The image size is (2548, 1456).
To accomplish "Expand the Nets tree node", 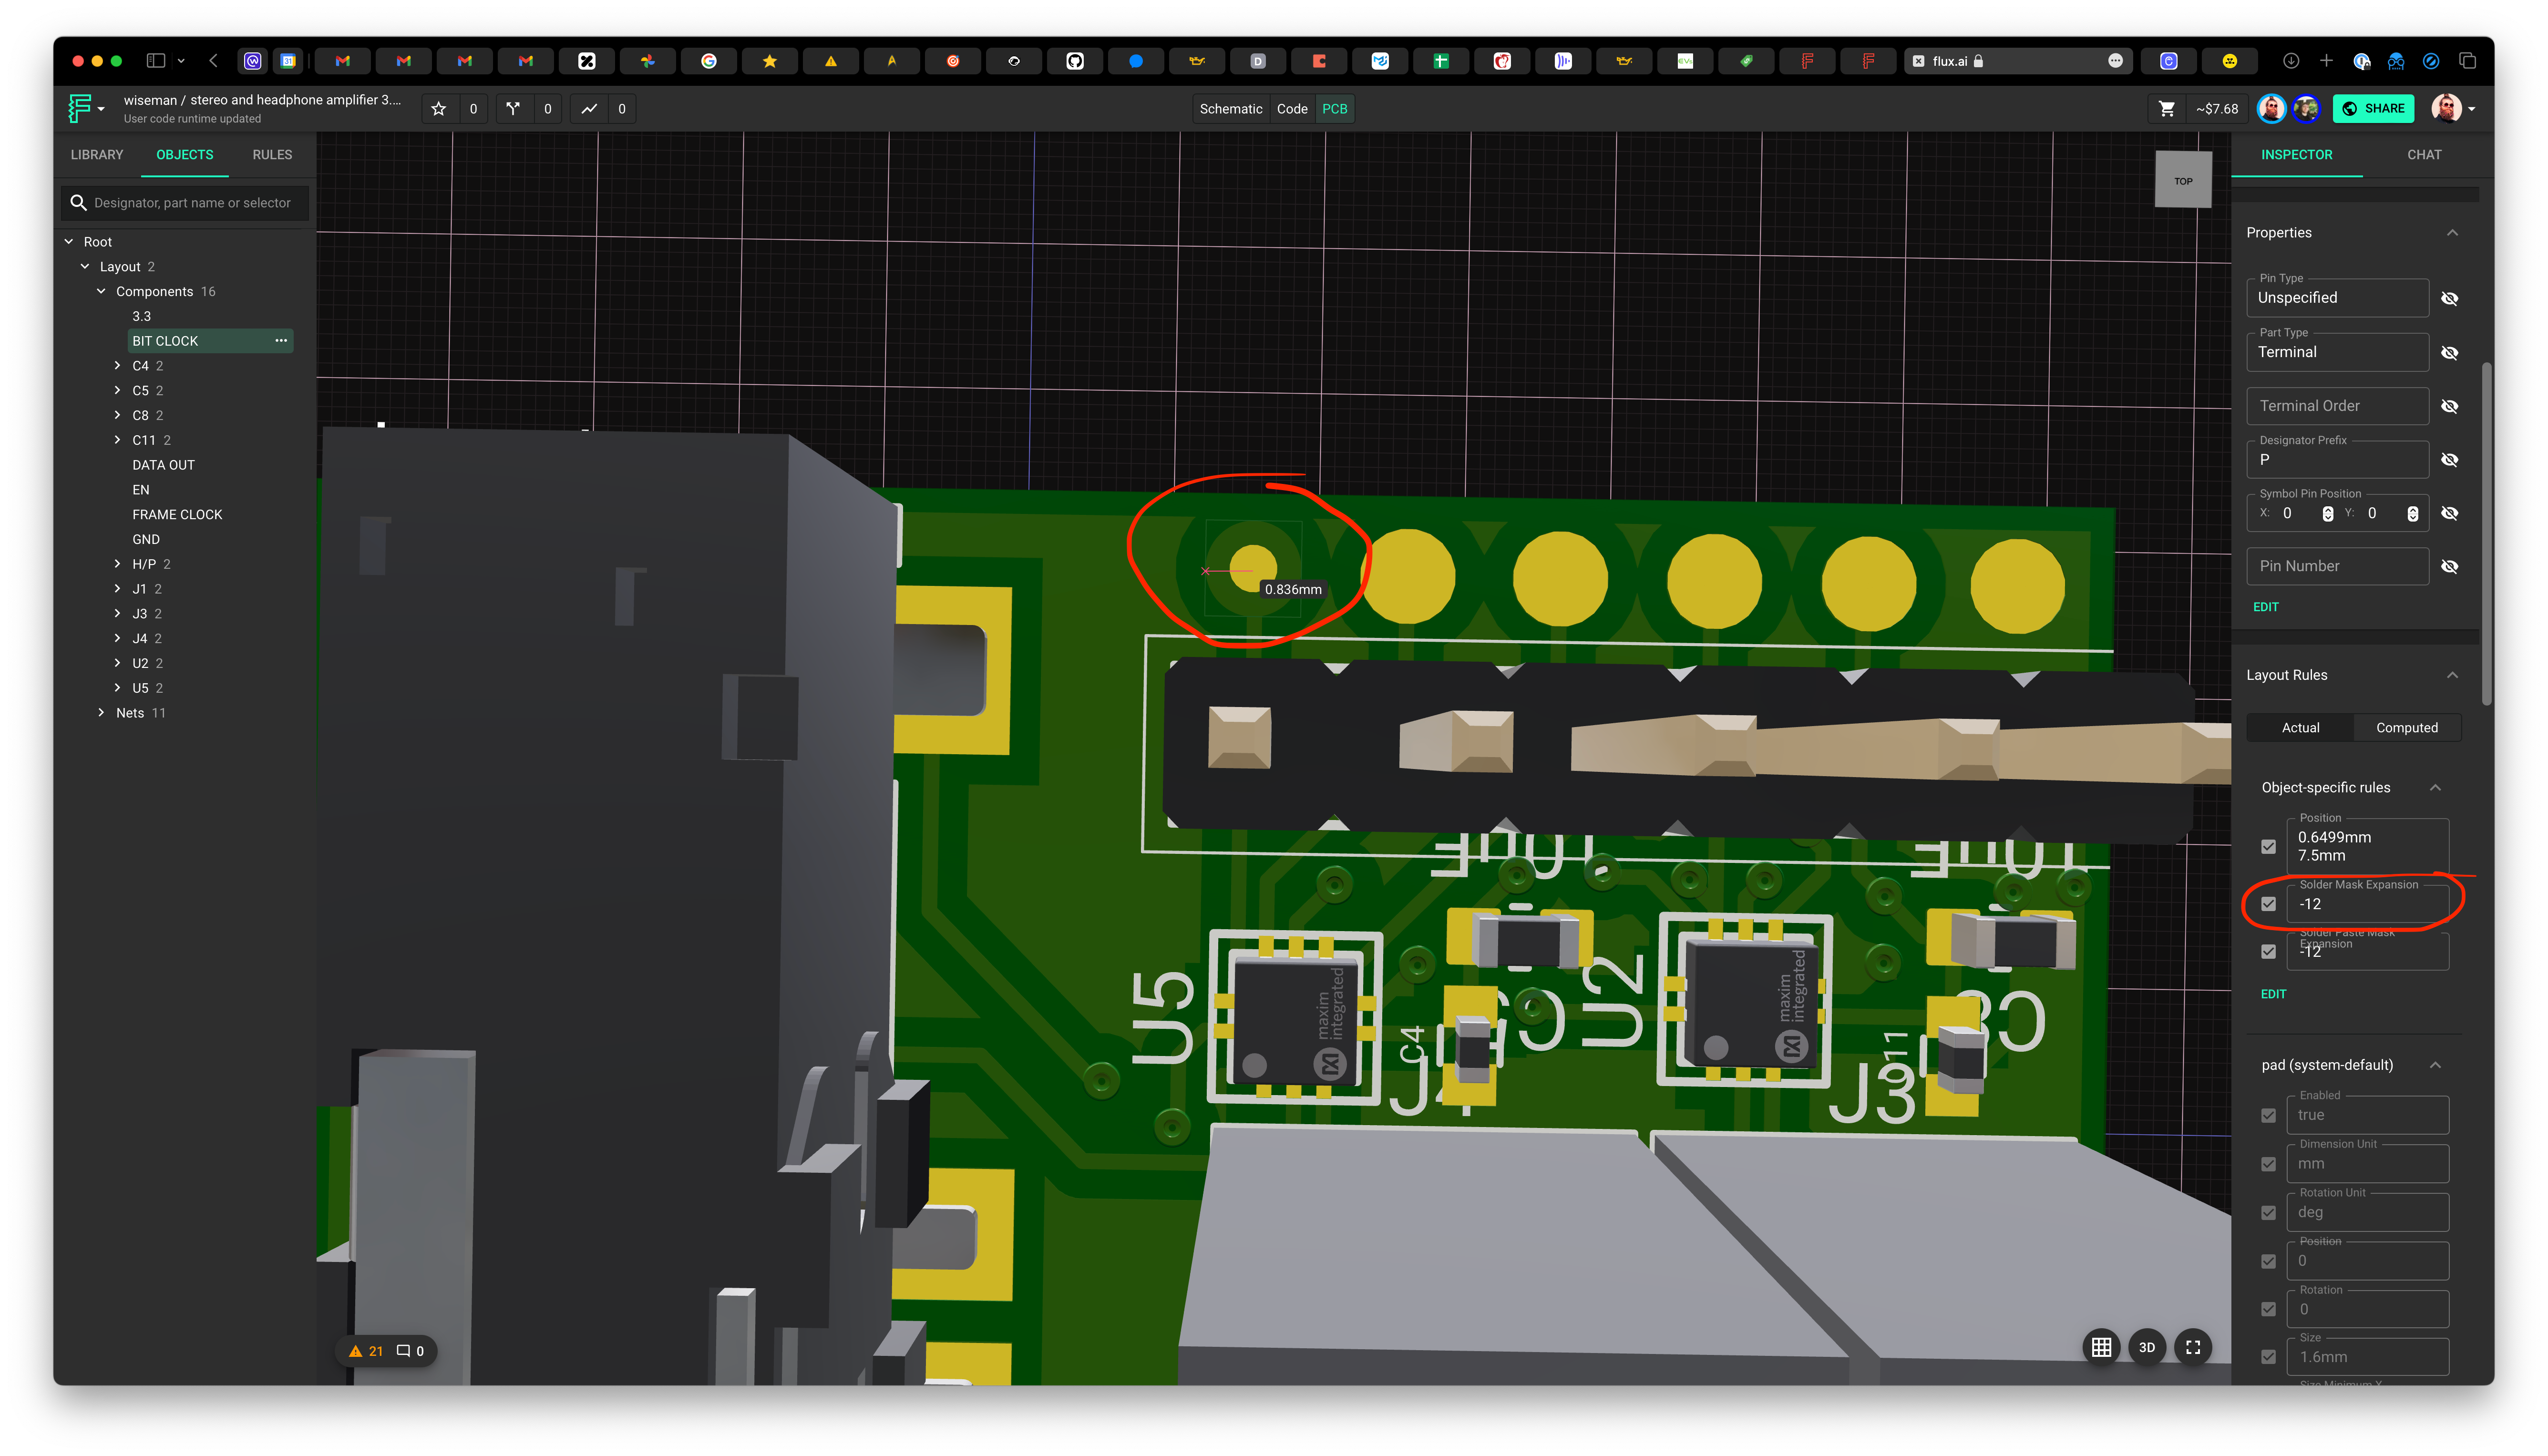I will [x=101, y=713].
